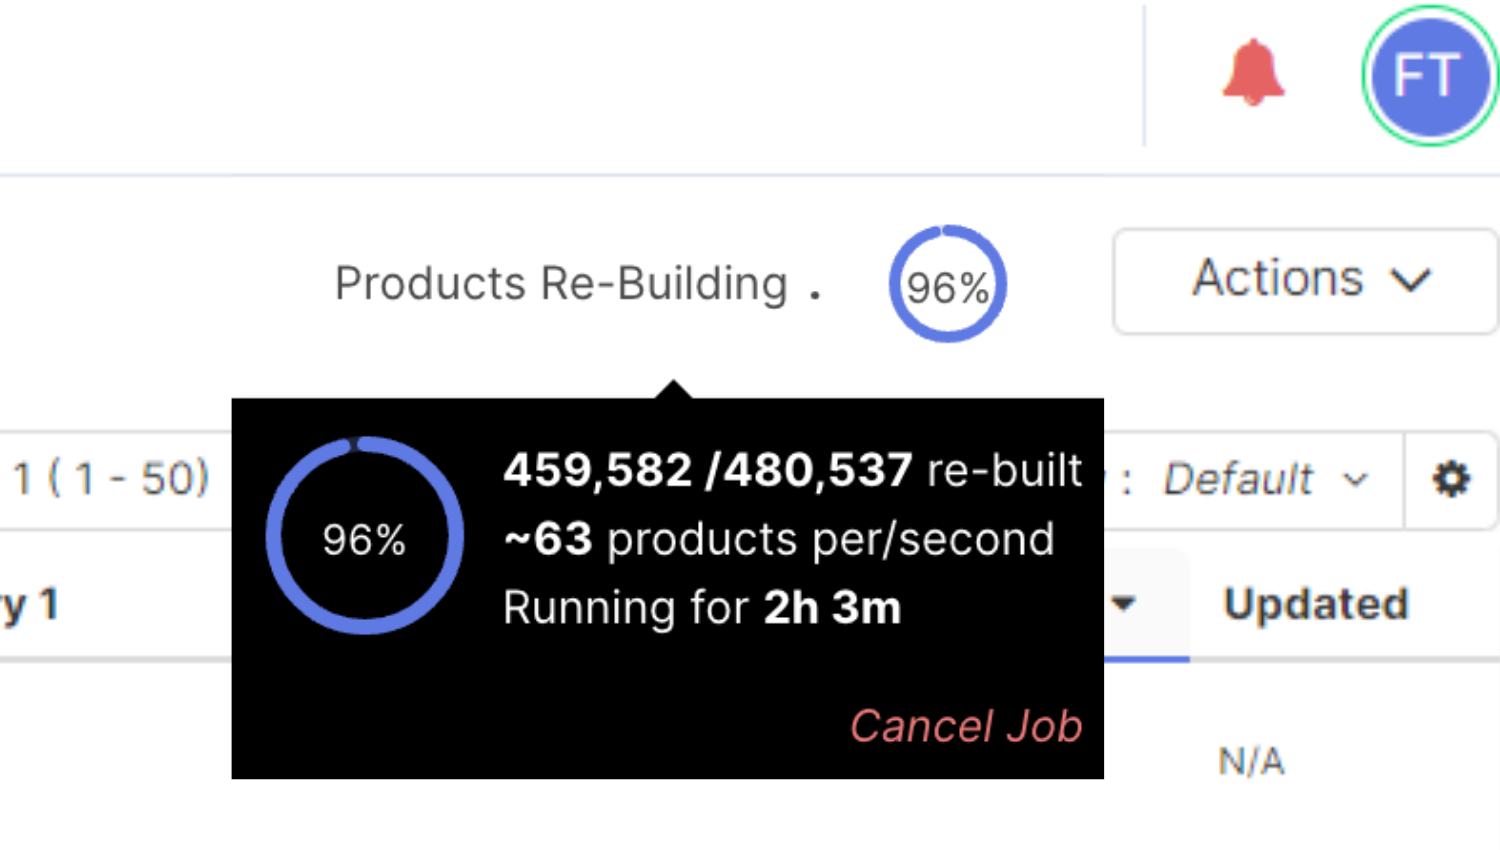Click the column header ending in 'y 1'
1500x850 pixels.
[x=29, y=606]
